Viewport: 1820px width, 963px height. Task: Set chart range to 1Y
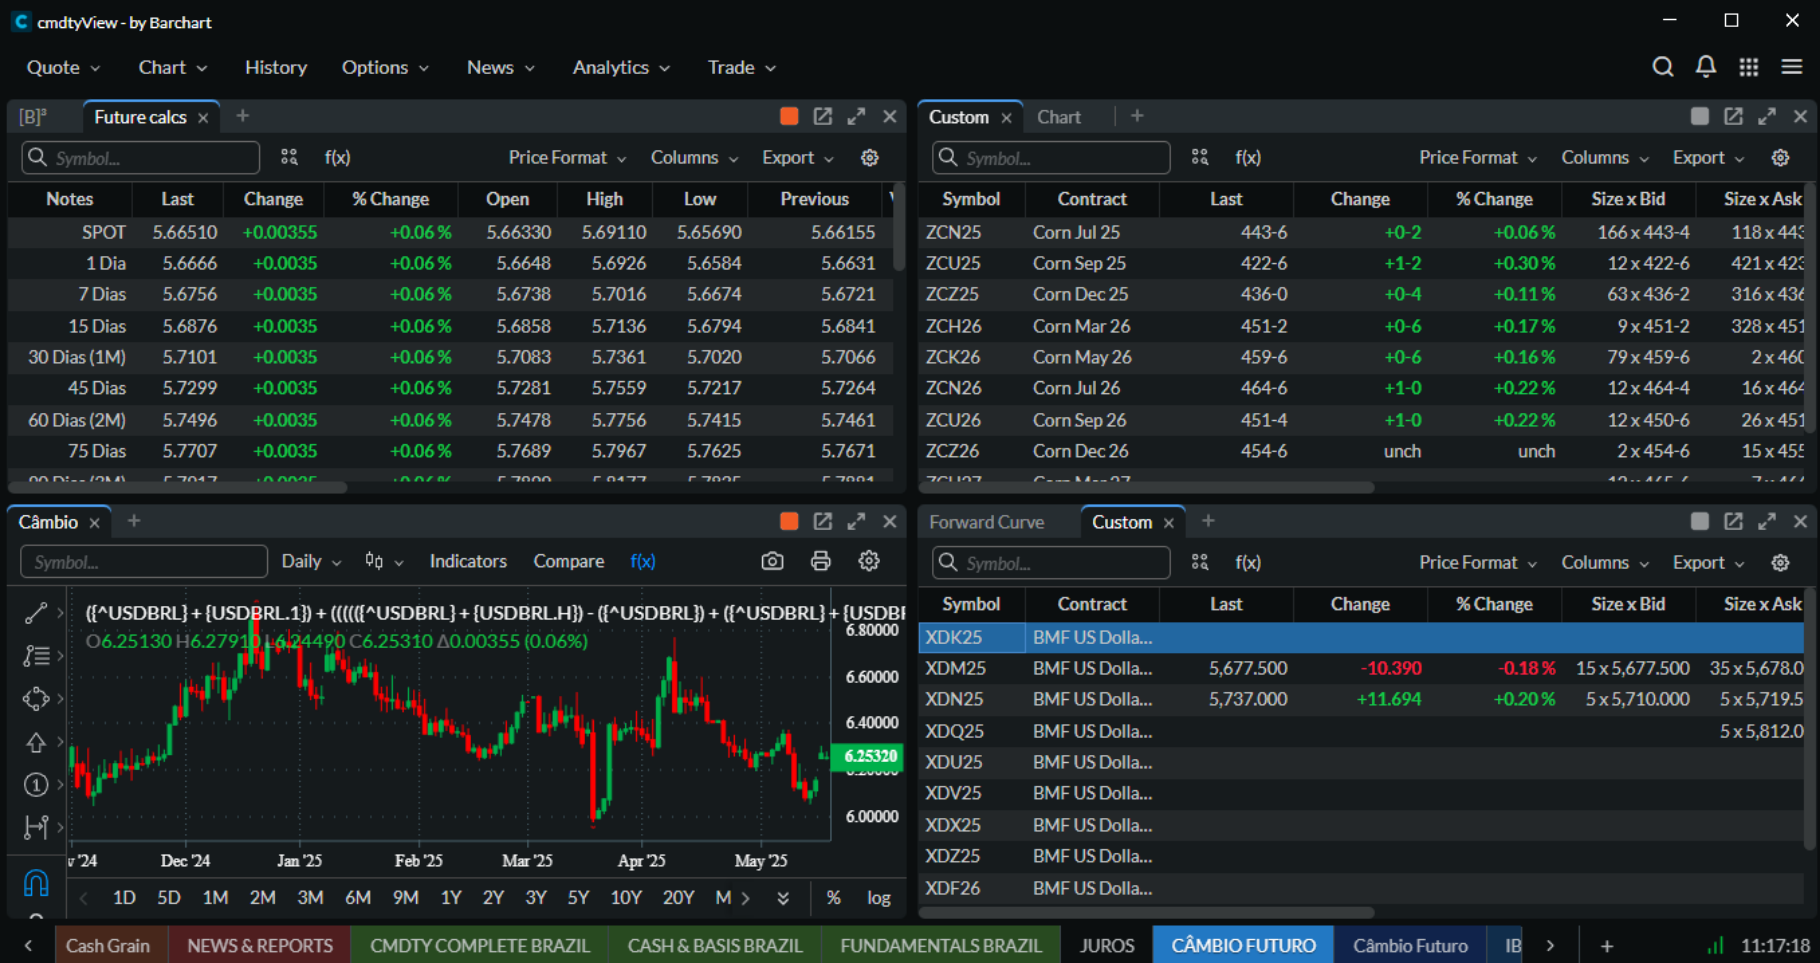pos(451,897)
